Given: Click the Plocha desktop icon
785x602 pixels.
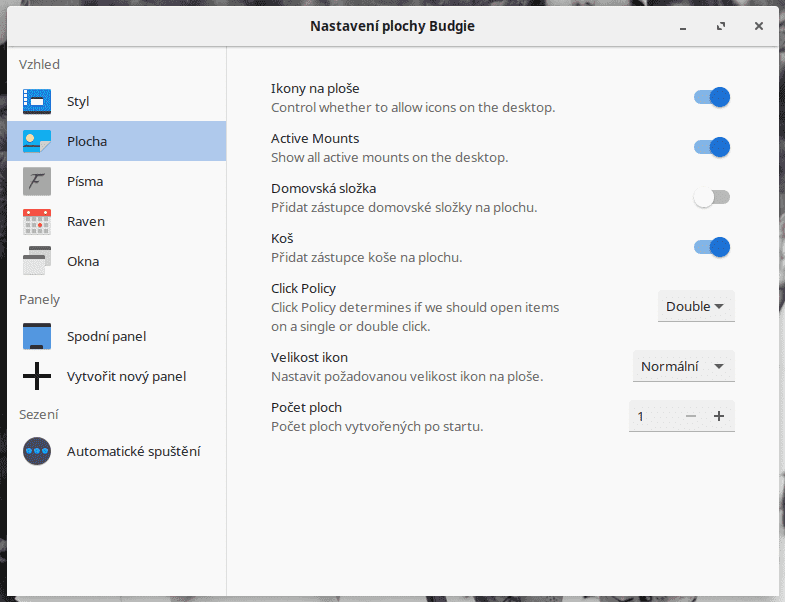Looking at the screenshot, I should pyautogui.click(x=37, y=141).
